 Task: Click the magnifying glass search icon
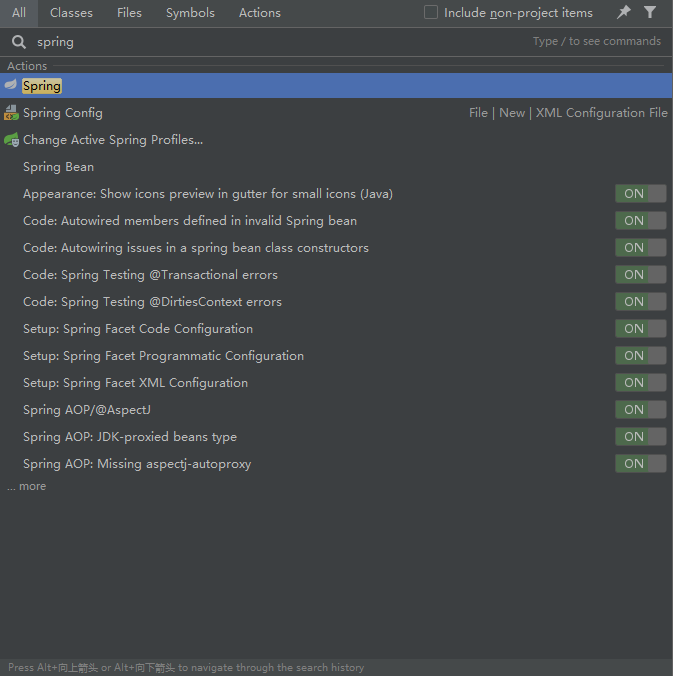pyautogui.click(x=19, y=42)
